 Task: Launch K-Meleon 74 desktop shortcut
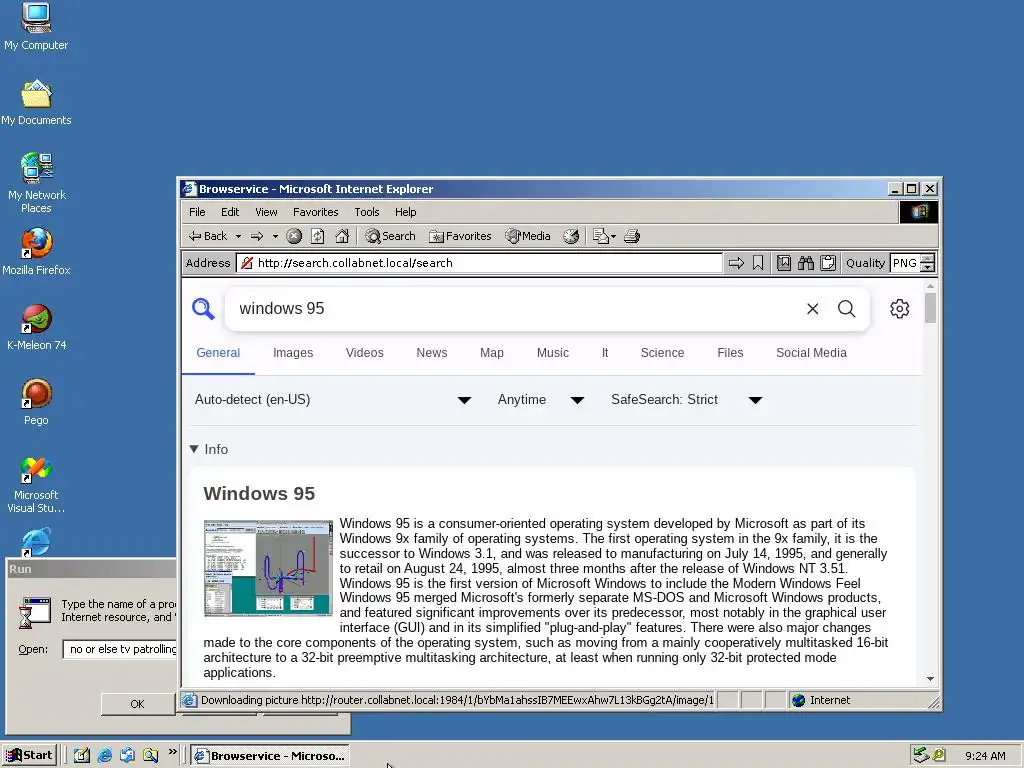(36, 327)
